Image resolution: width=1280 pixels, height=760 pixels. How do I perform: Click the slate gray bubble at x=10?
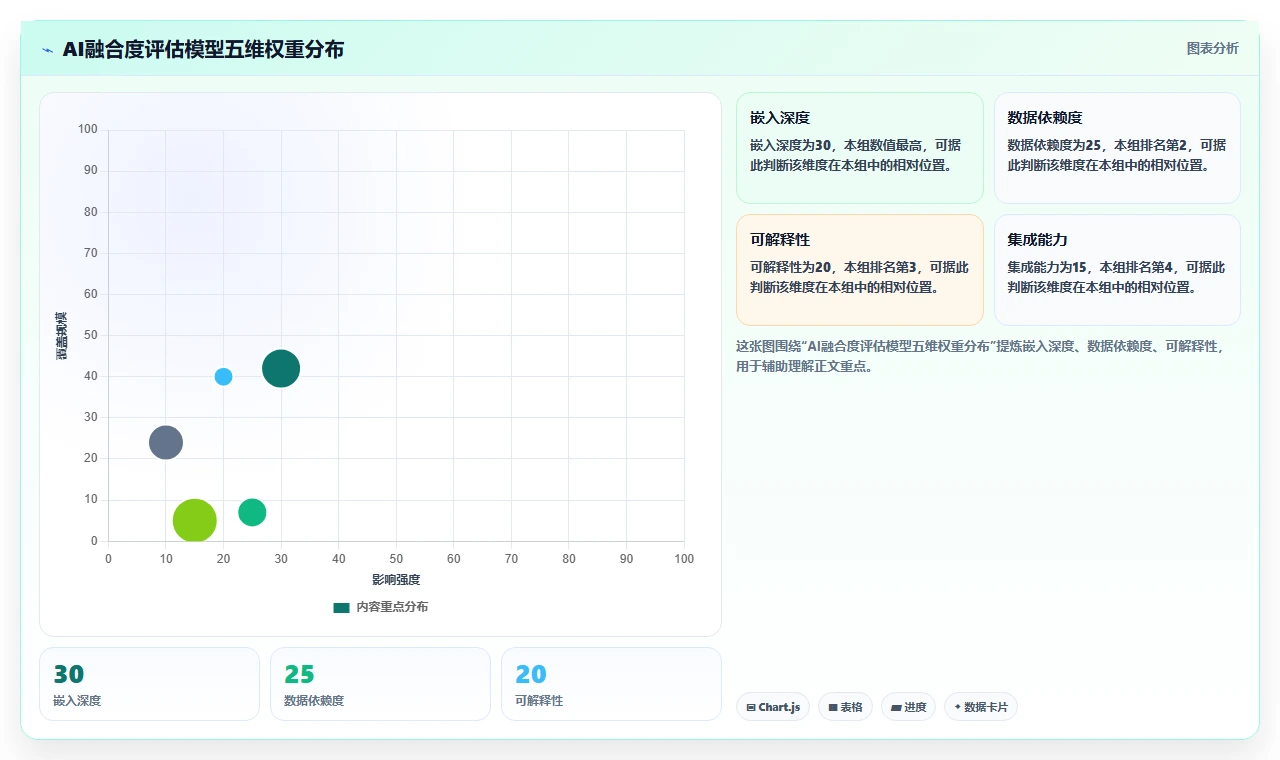[166, 442]
